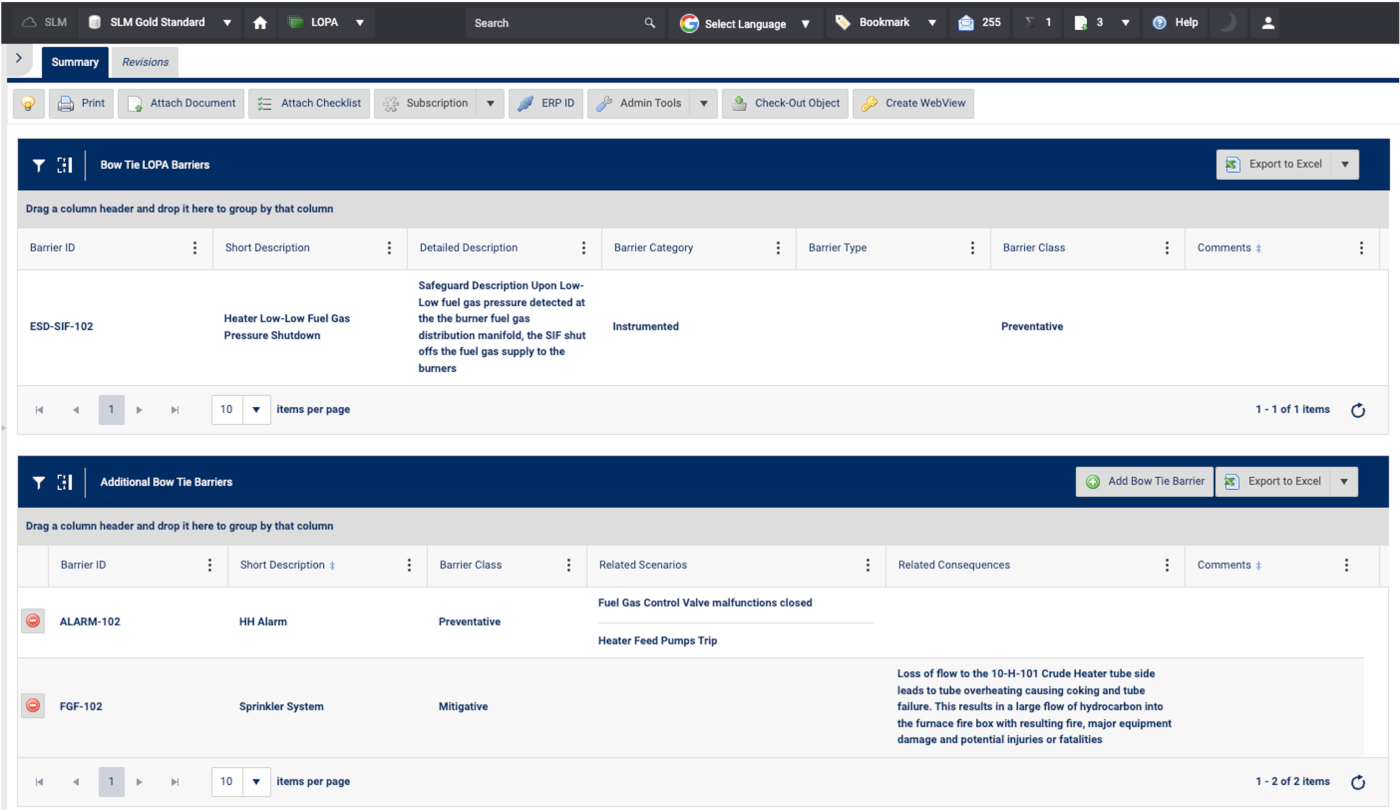Delete the FGF-102 barrier row
Viewport: 1400px width, 811px height.
33,706
